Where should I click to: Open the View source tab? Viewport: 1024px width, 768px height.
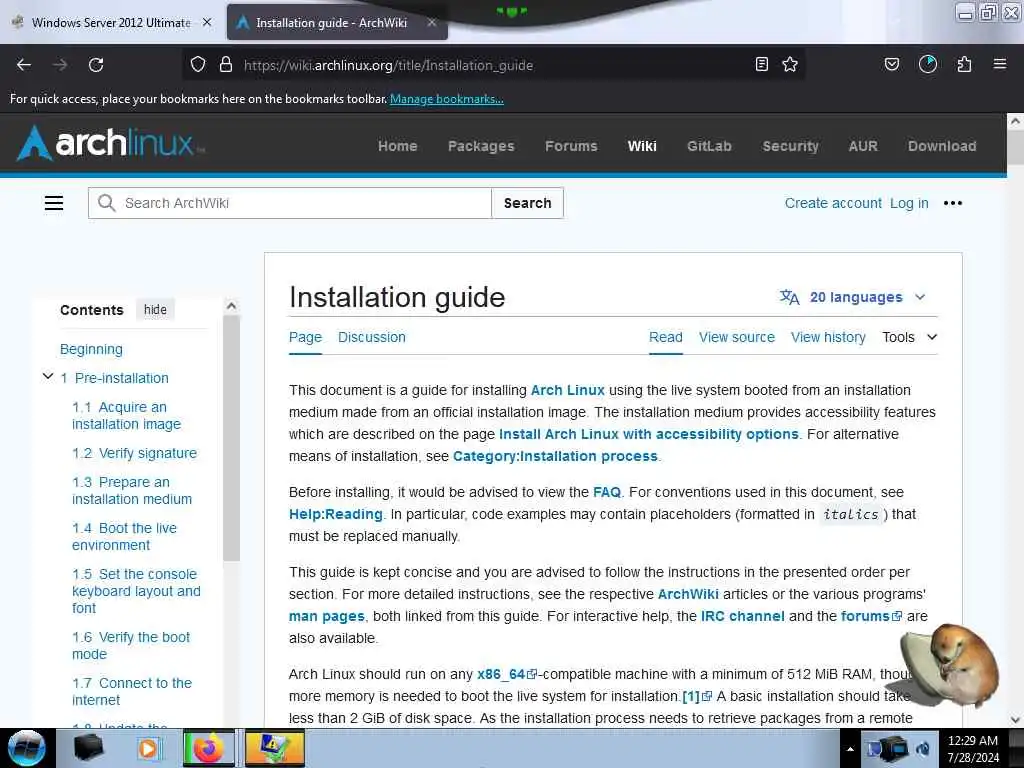click(737, 337)
